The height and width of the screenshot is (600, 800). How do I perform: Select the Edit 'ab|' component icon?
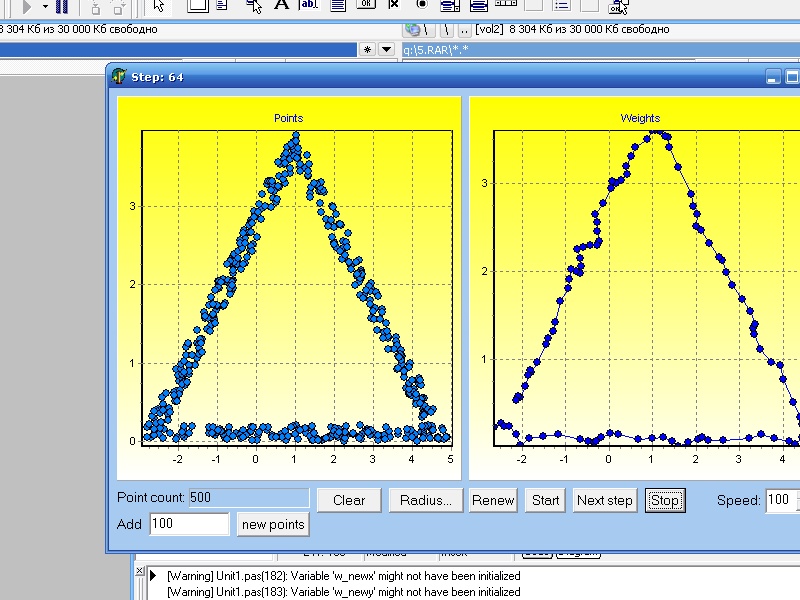pyautogui.click(x=309, y=5)
